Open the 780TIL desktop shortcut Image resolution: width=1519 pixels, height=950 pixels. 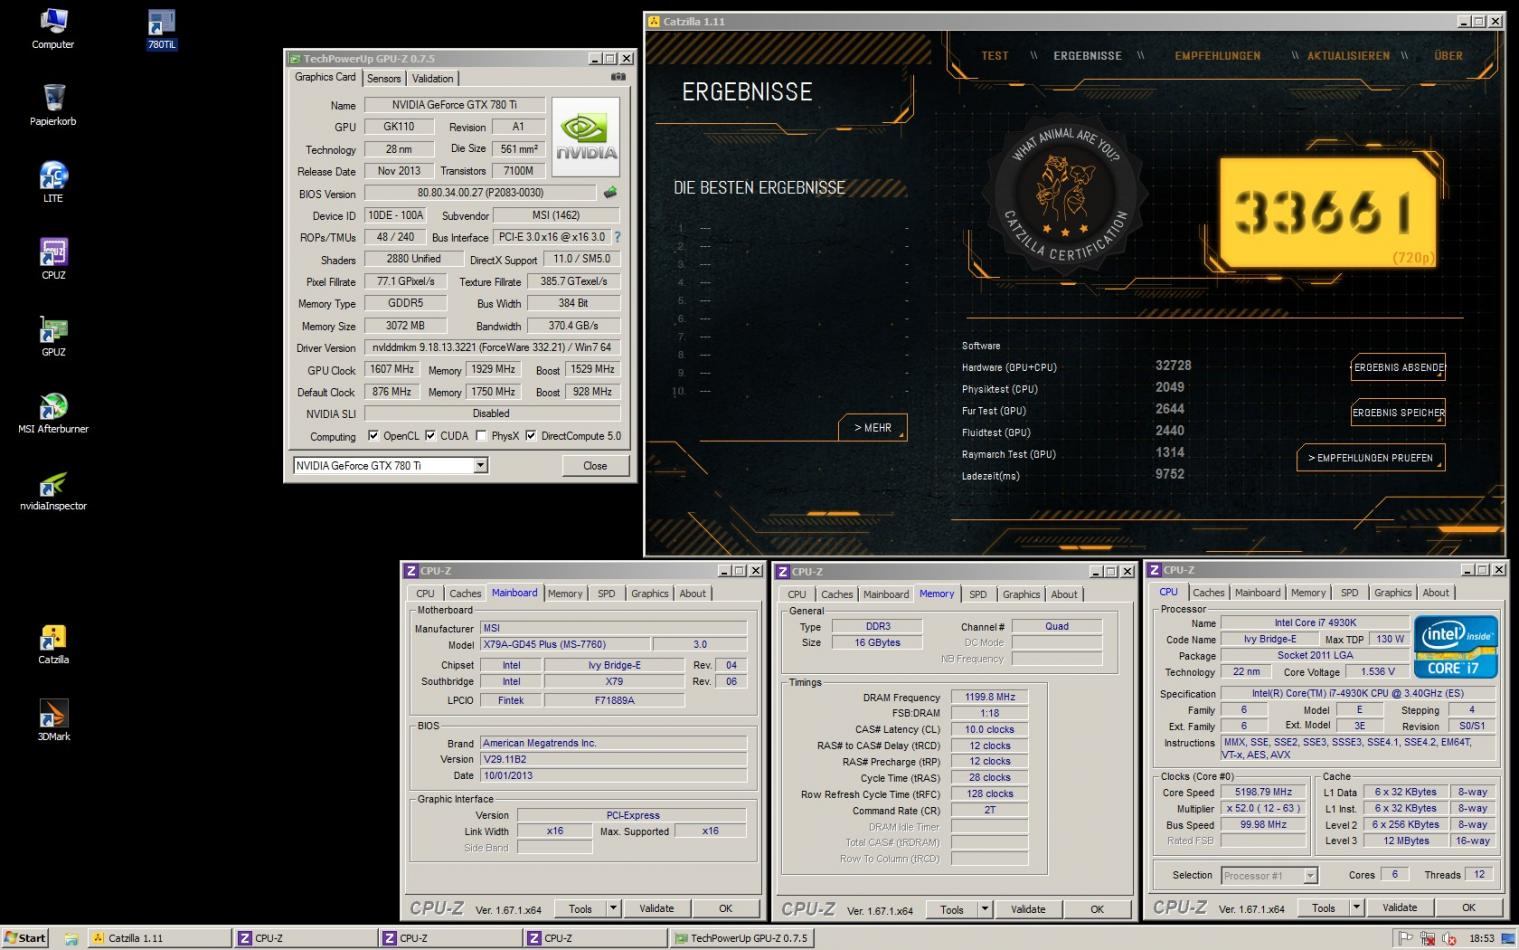click(161, 28)
